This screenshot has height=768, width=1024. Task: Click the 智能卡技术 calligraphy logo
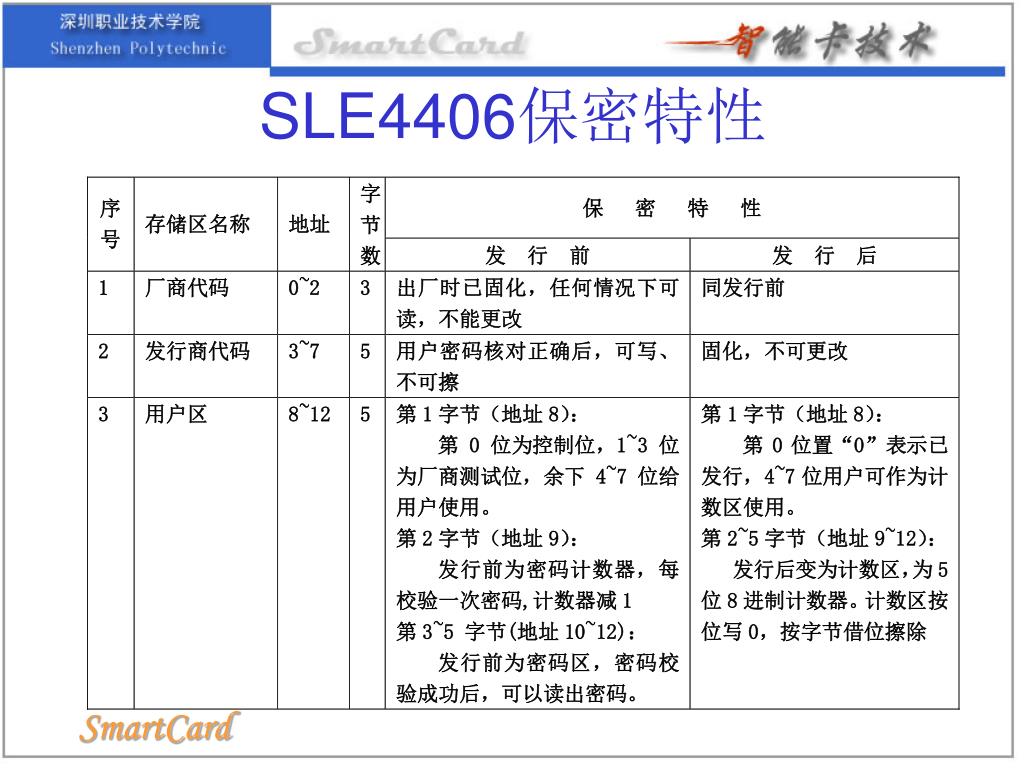(802, 40)
